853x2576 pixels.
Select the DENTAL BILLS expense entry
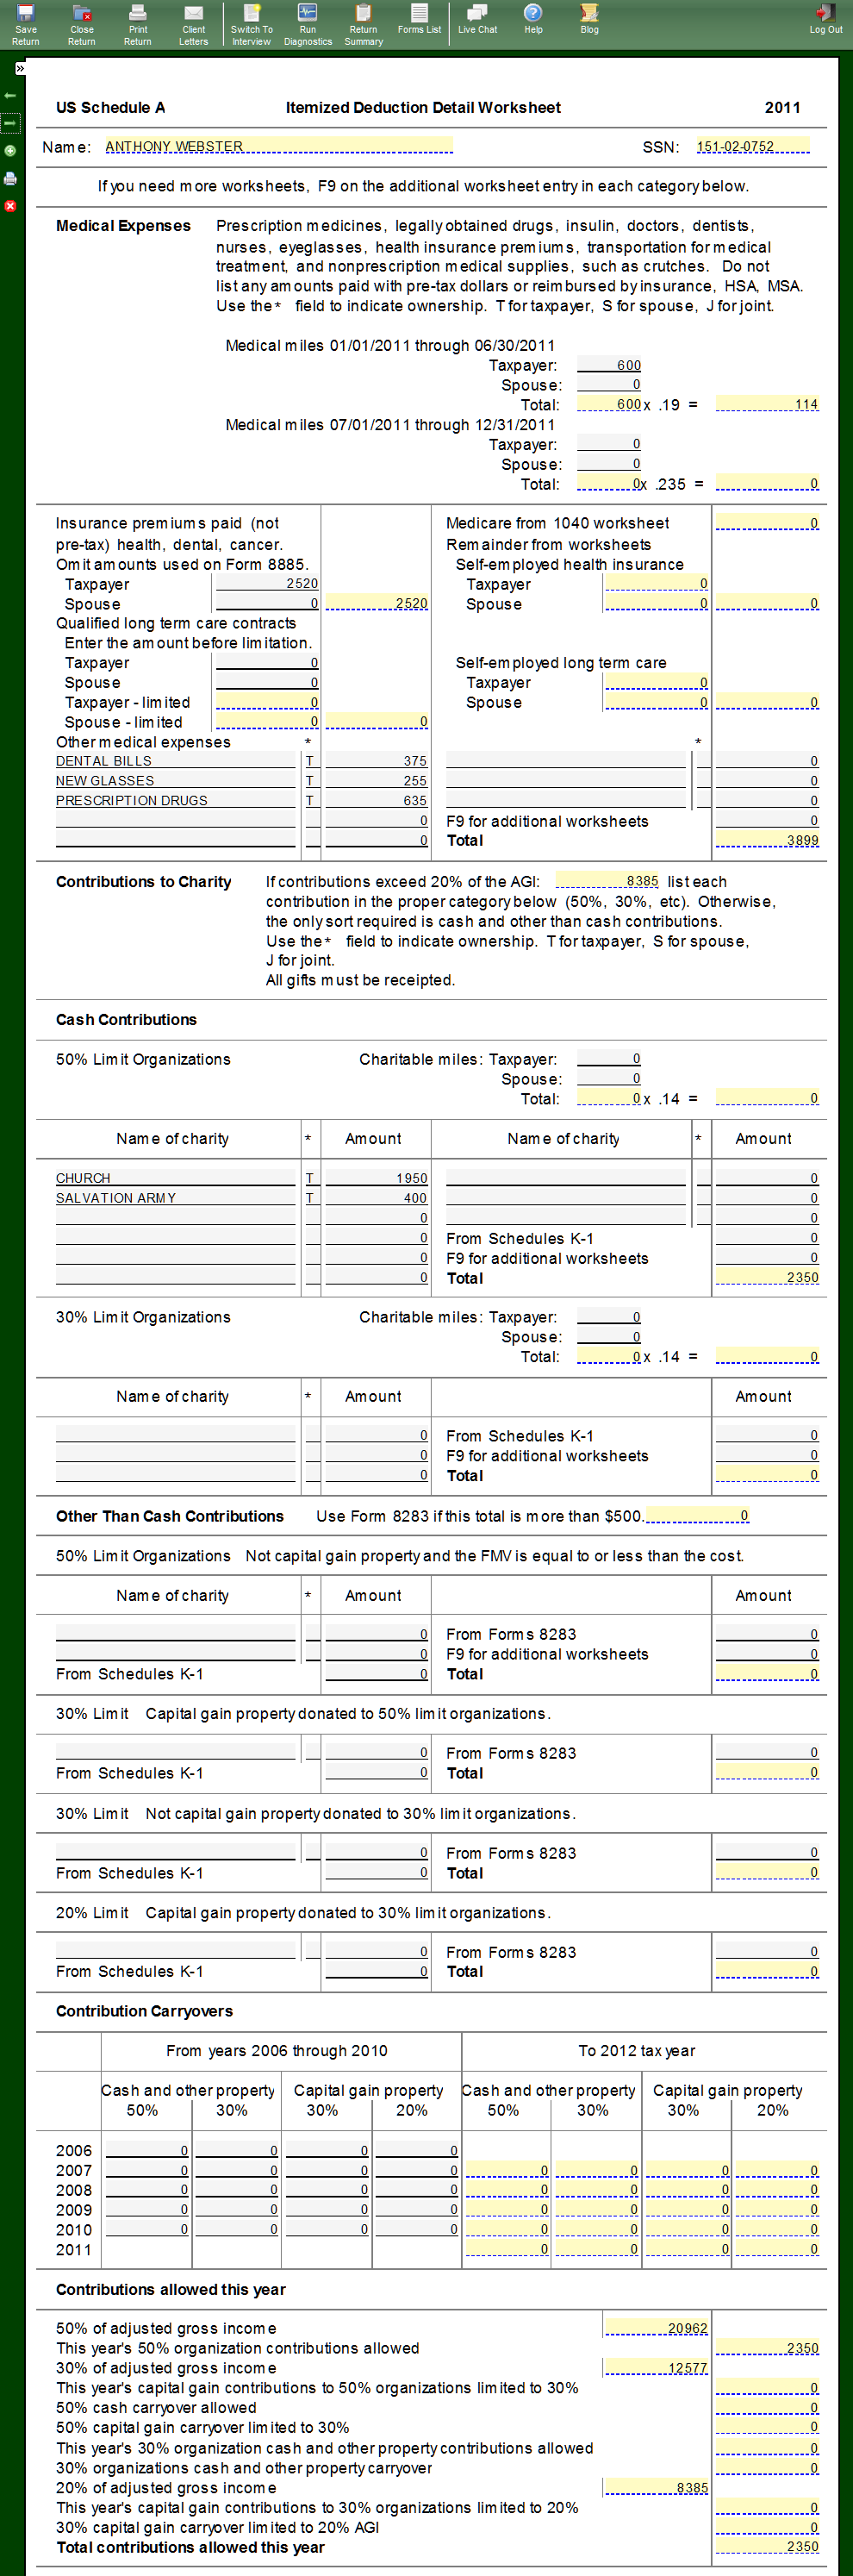(104, 761)
